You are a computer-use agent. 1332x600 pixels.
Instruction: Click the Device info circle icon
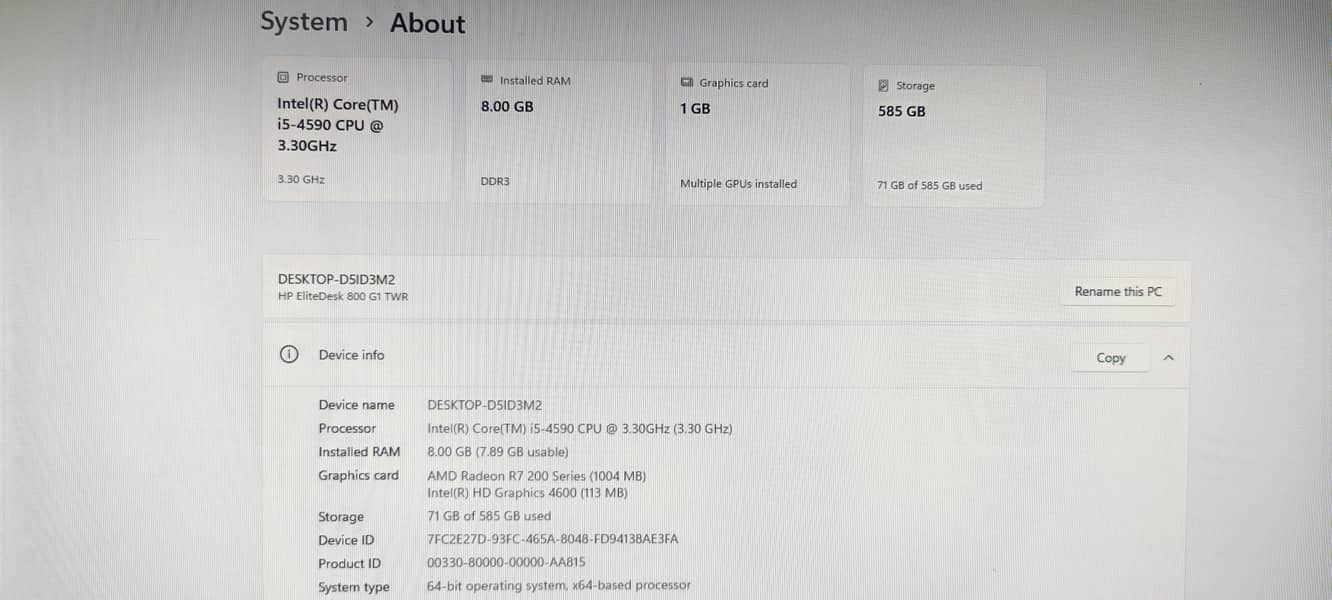point(289,354)
